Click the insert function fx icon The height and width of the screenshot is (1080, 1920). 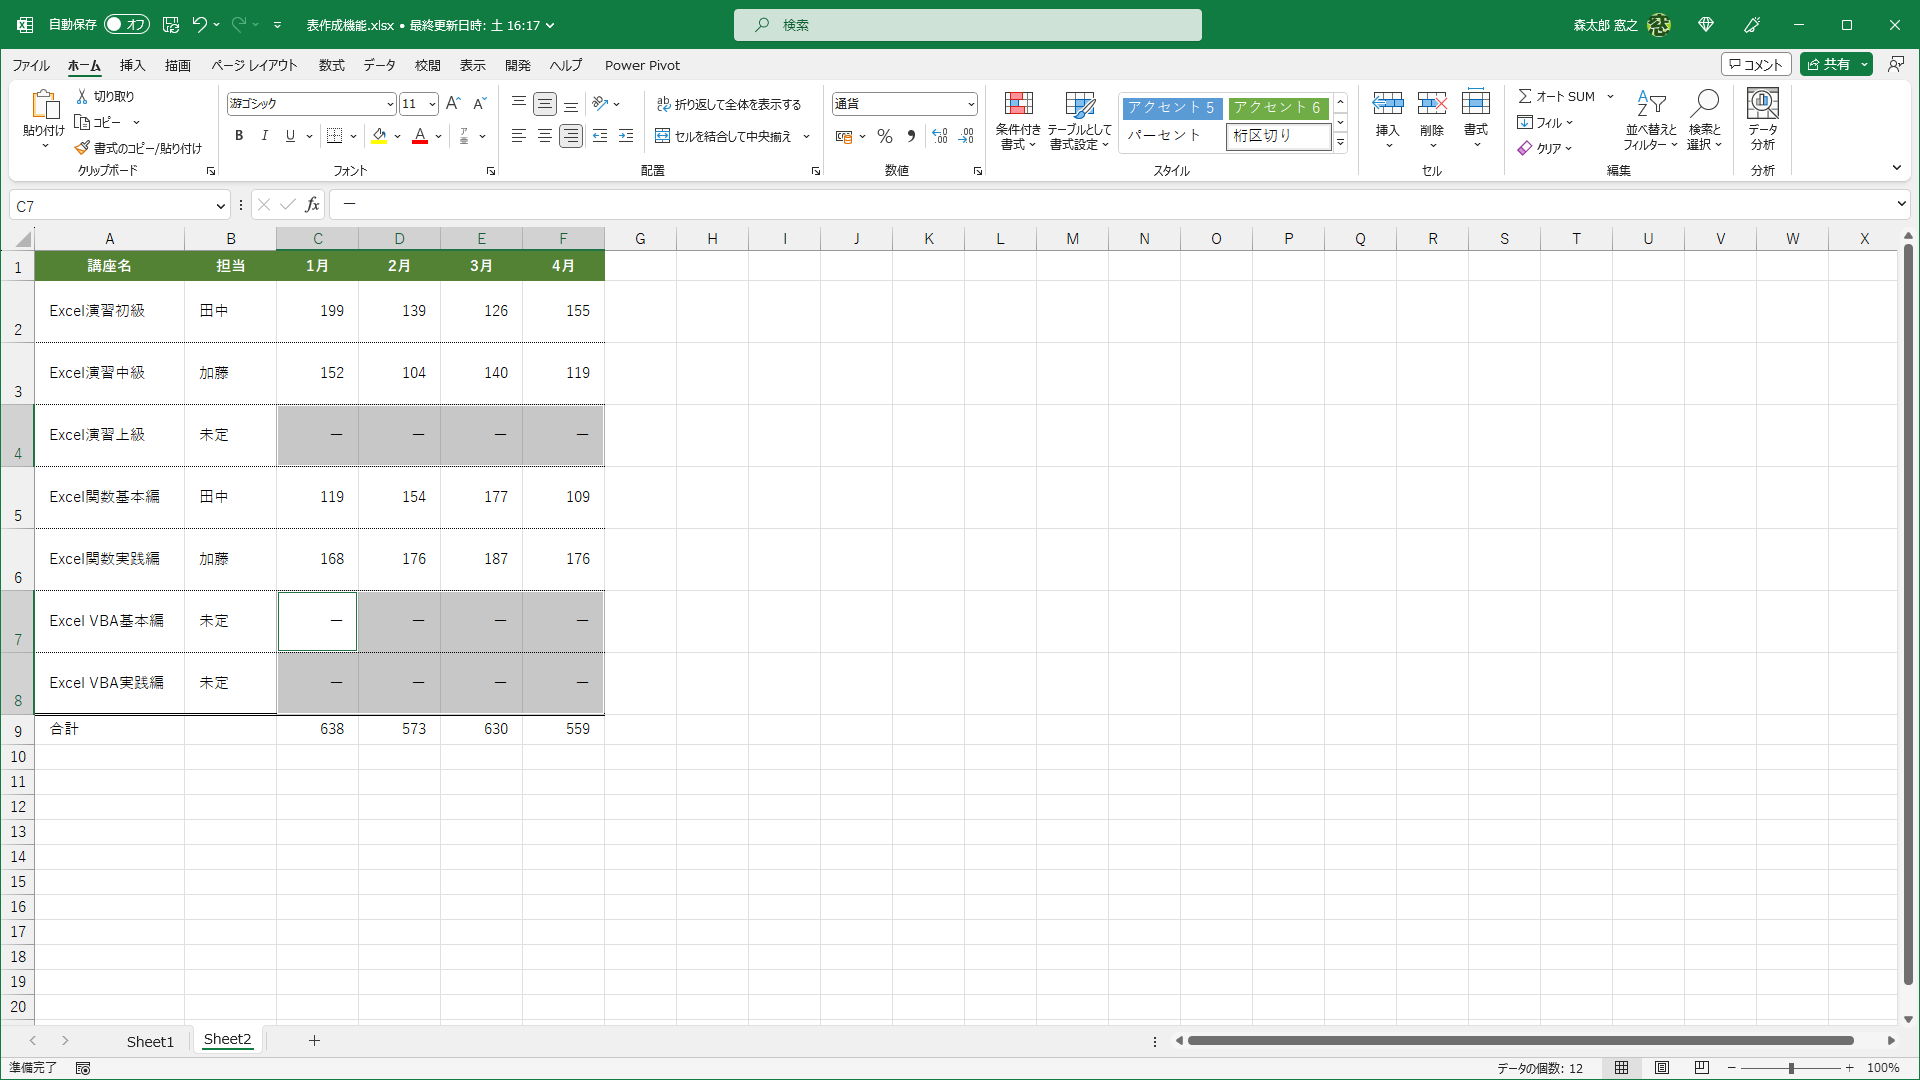[313, 205]
